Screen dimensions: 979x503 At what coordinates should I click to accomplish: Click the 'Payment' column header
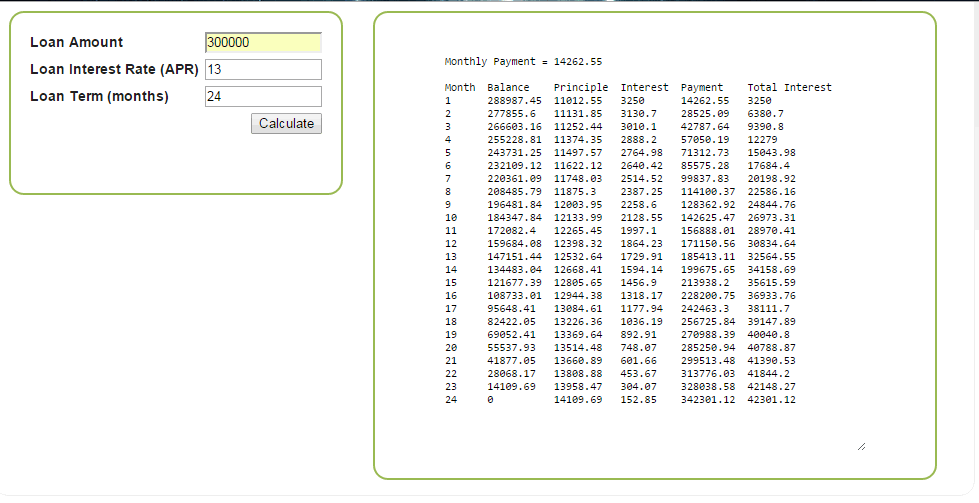point(702,87)
